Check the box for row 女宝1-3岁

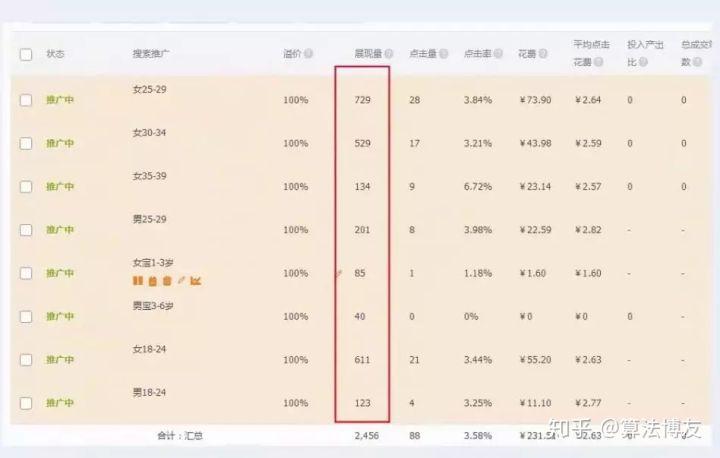pyautogui.click(x=26, y=273)
